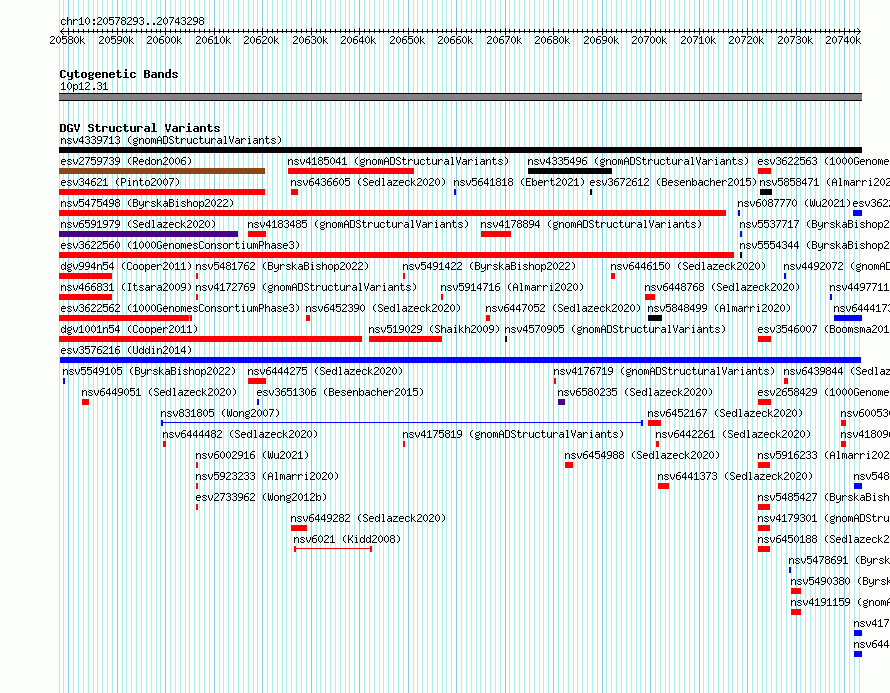
Task: Open the esv3672612 (Besenbacher2015) label
Action: (x=673, y=182)
